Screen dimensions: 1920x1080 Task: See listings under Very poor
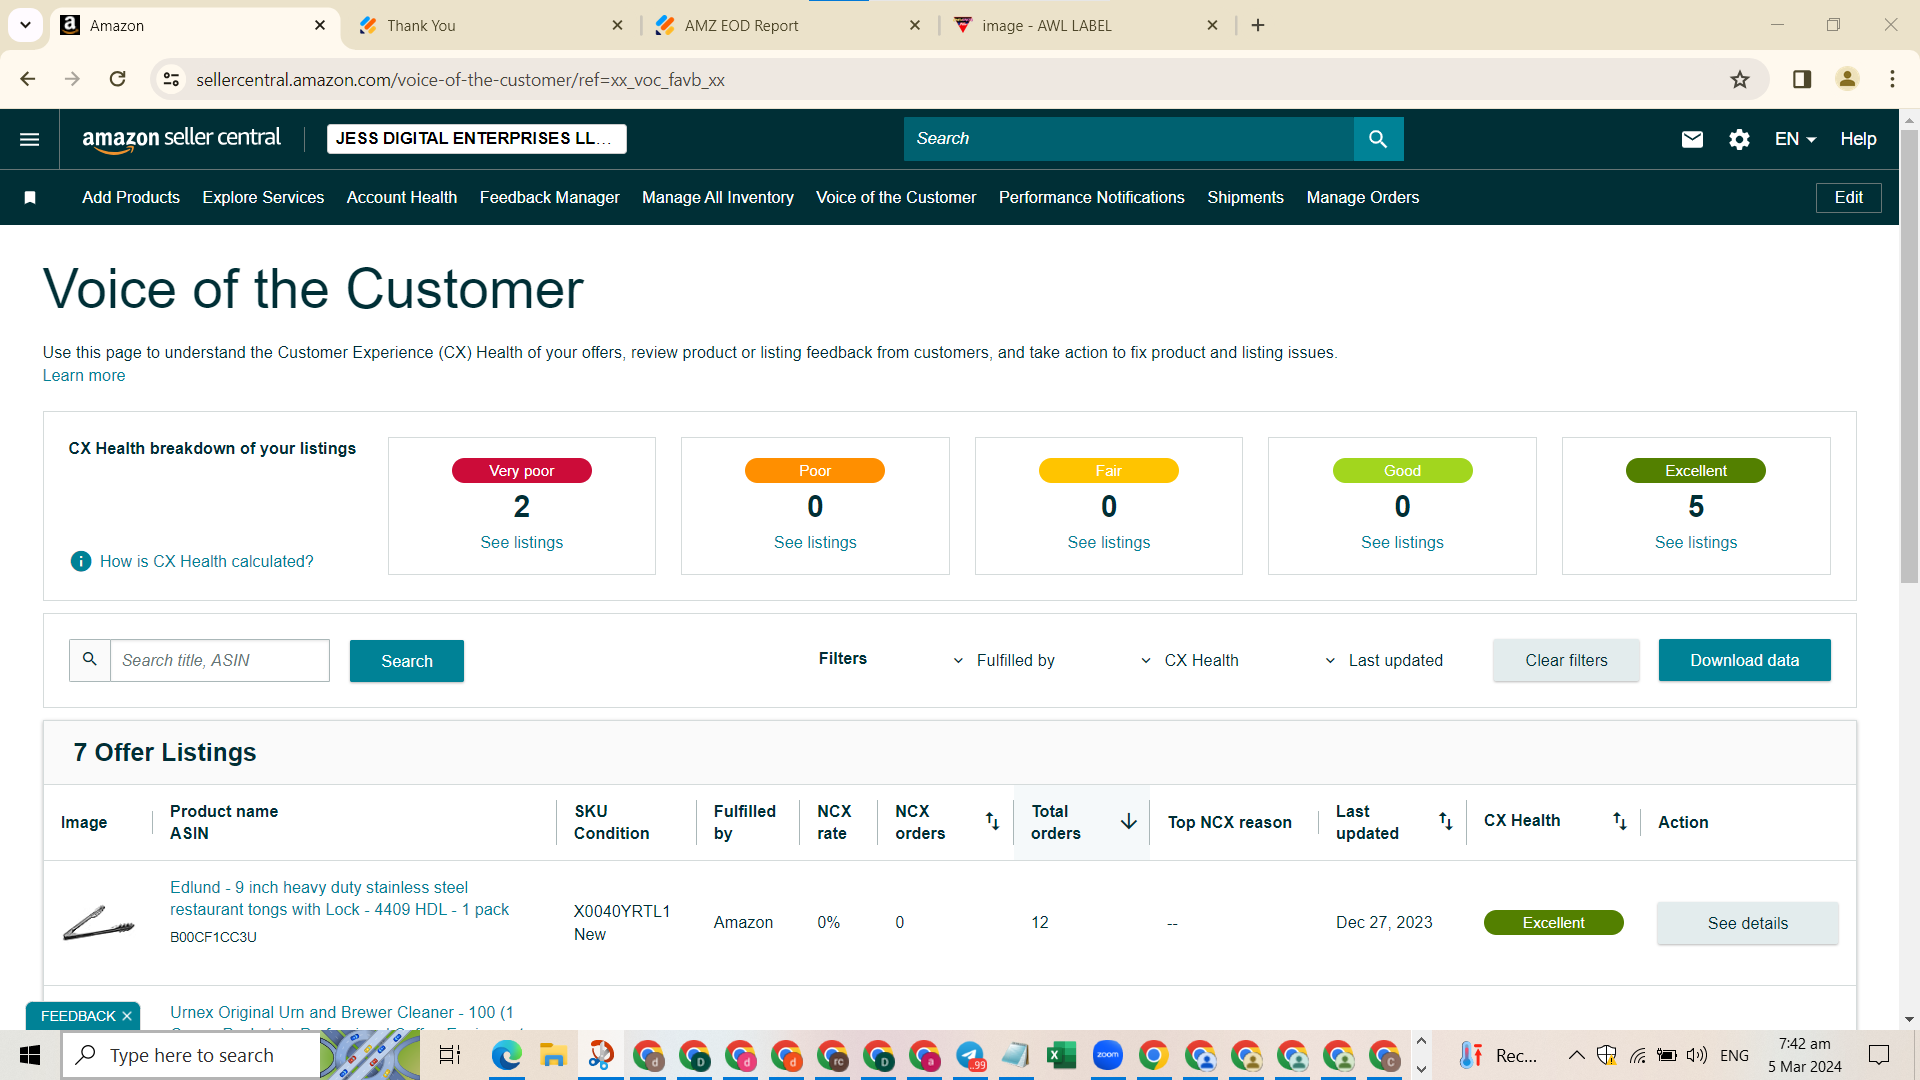click(x=521, y=542)
